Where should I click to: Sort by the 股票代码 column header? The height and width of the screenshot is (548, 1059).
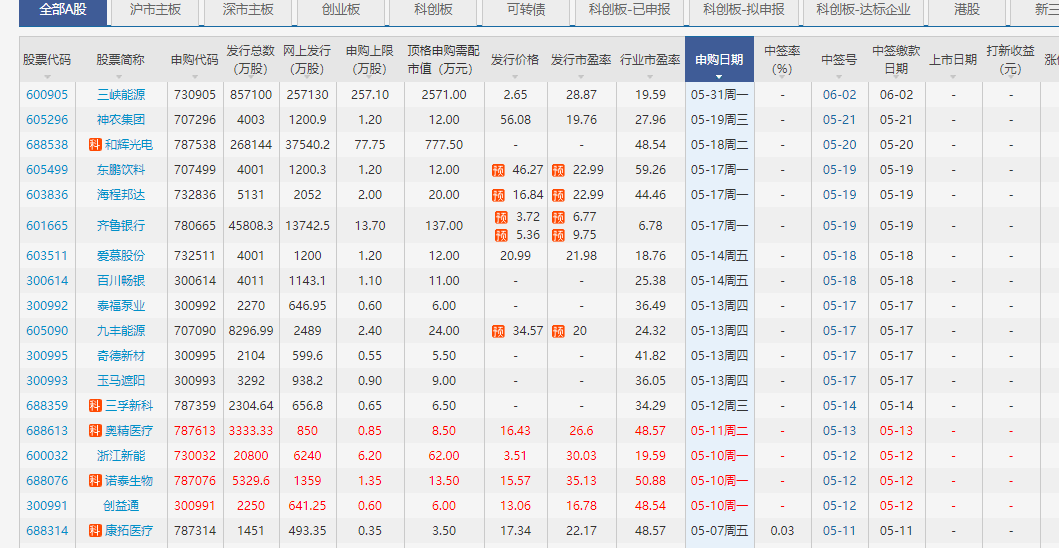tap(47, 59)
